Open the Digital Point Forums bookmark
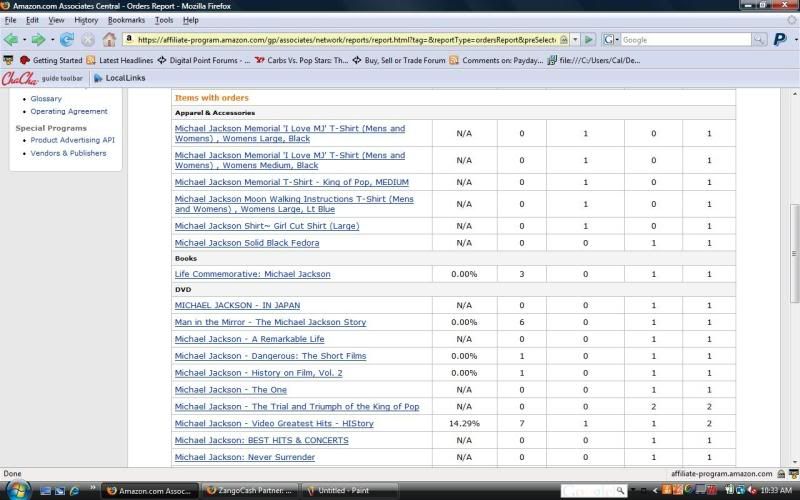This screenshot has width=800, height=500. 204,60
